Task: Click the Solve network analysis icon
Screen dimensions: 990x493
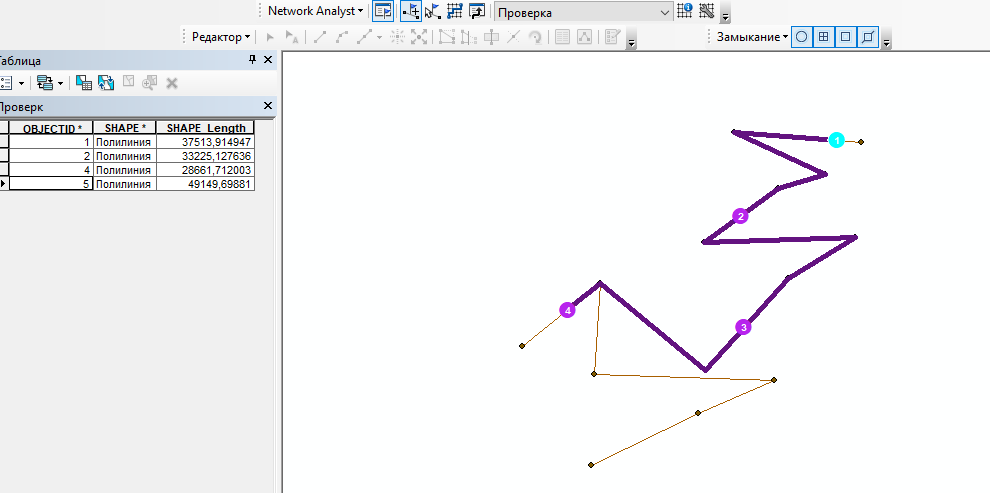Action: click(455, 11)
